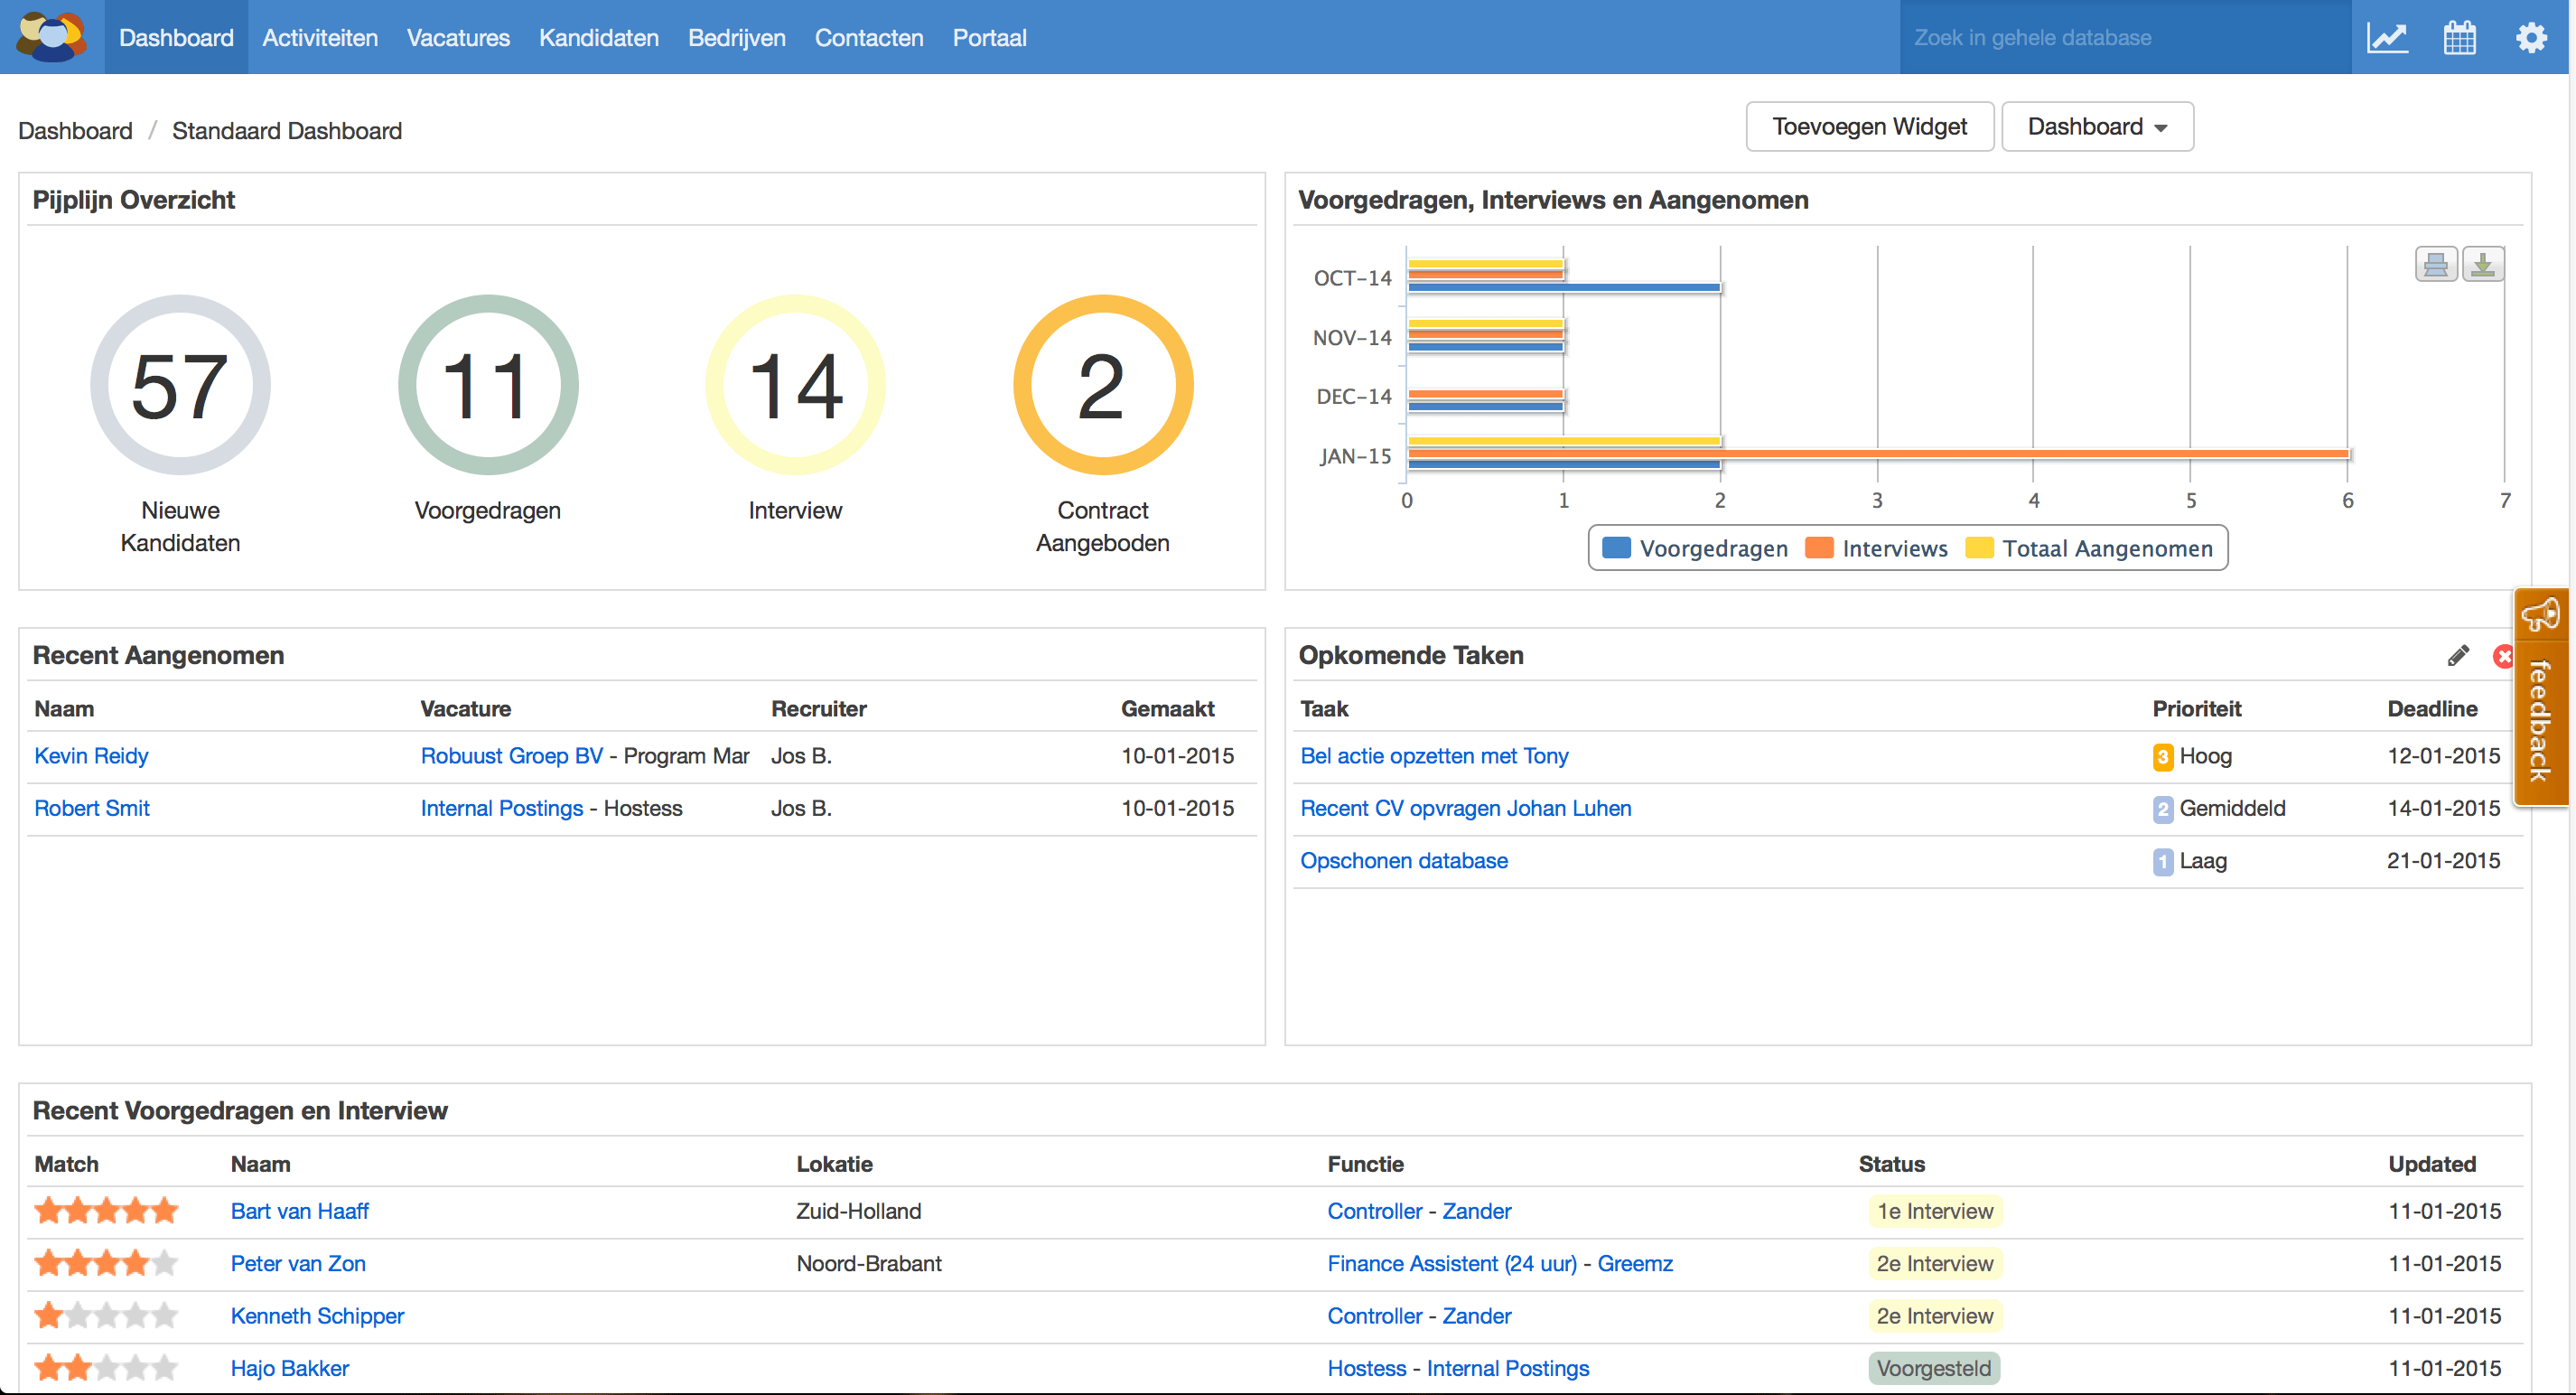The height and width of the screenshot is (1395, 2576).
Task: Click the Toevoegen Widget button
Action: [1868, 127]
